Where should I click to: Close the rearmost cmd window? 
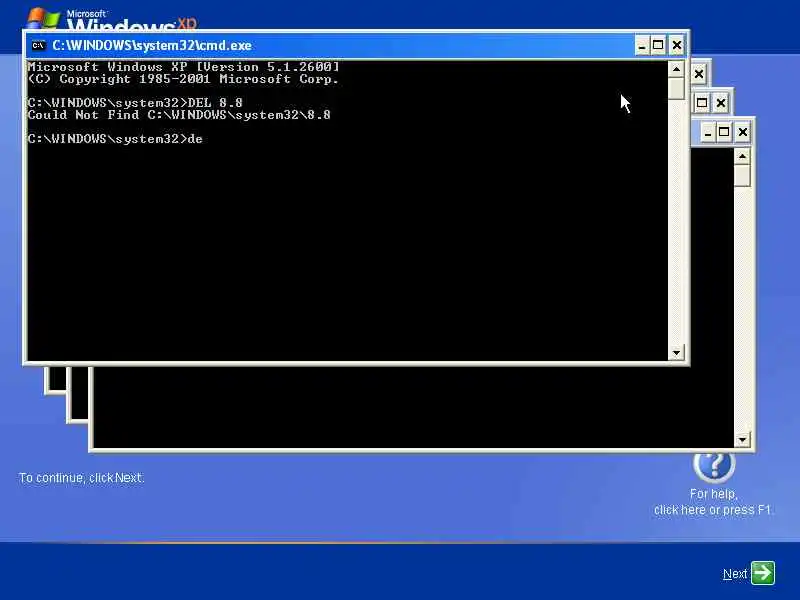(x=743, y=133)
